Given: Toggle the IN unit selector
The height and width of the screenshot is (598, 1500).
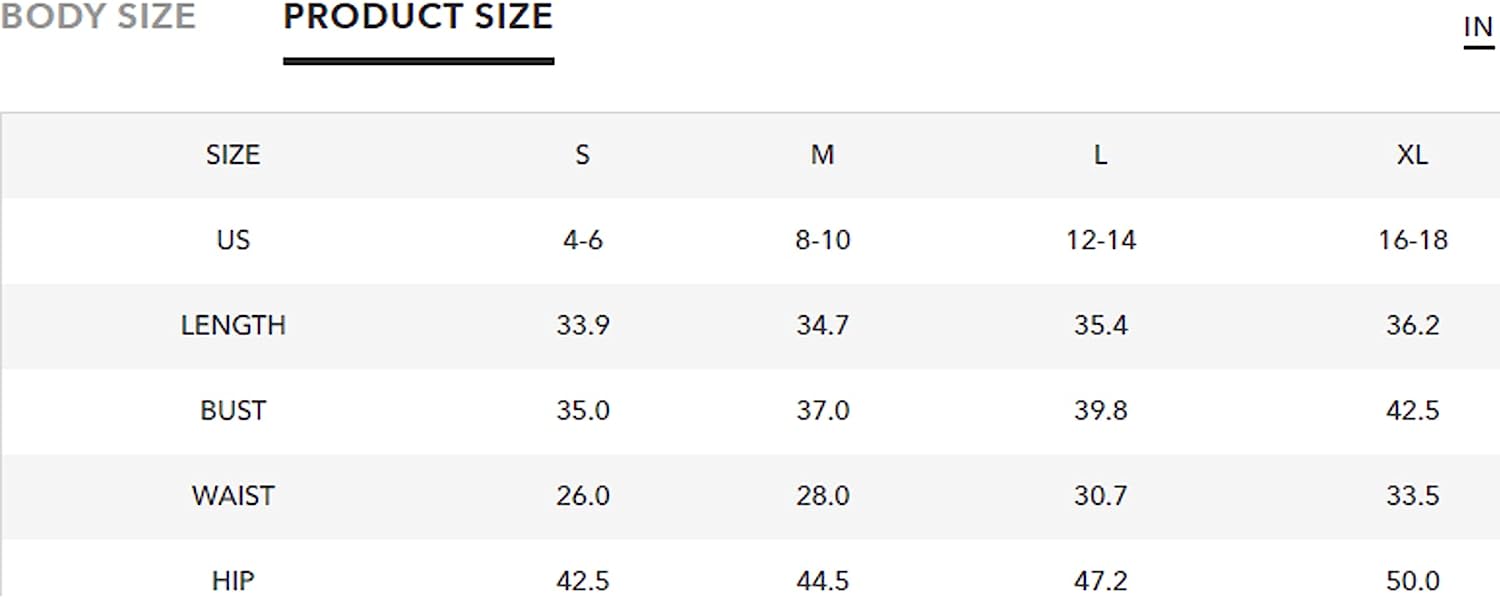Looking at the screenshot, I should (x=1478, y=27).
